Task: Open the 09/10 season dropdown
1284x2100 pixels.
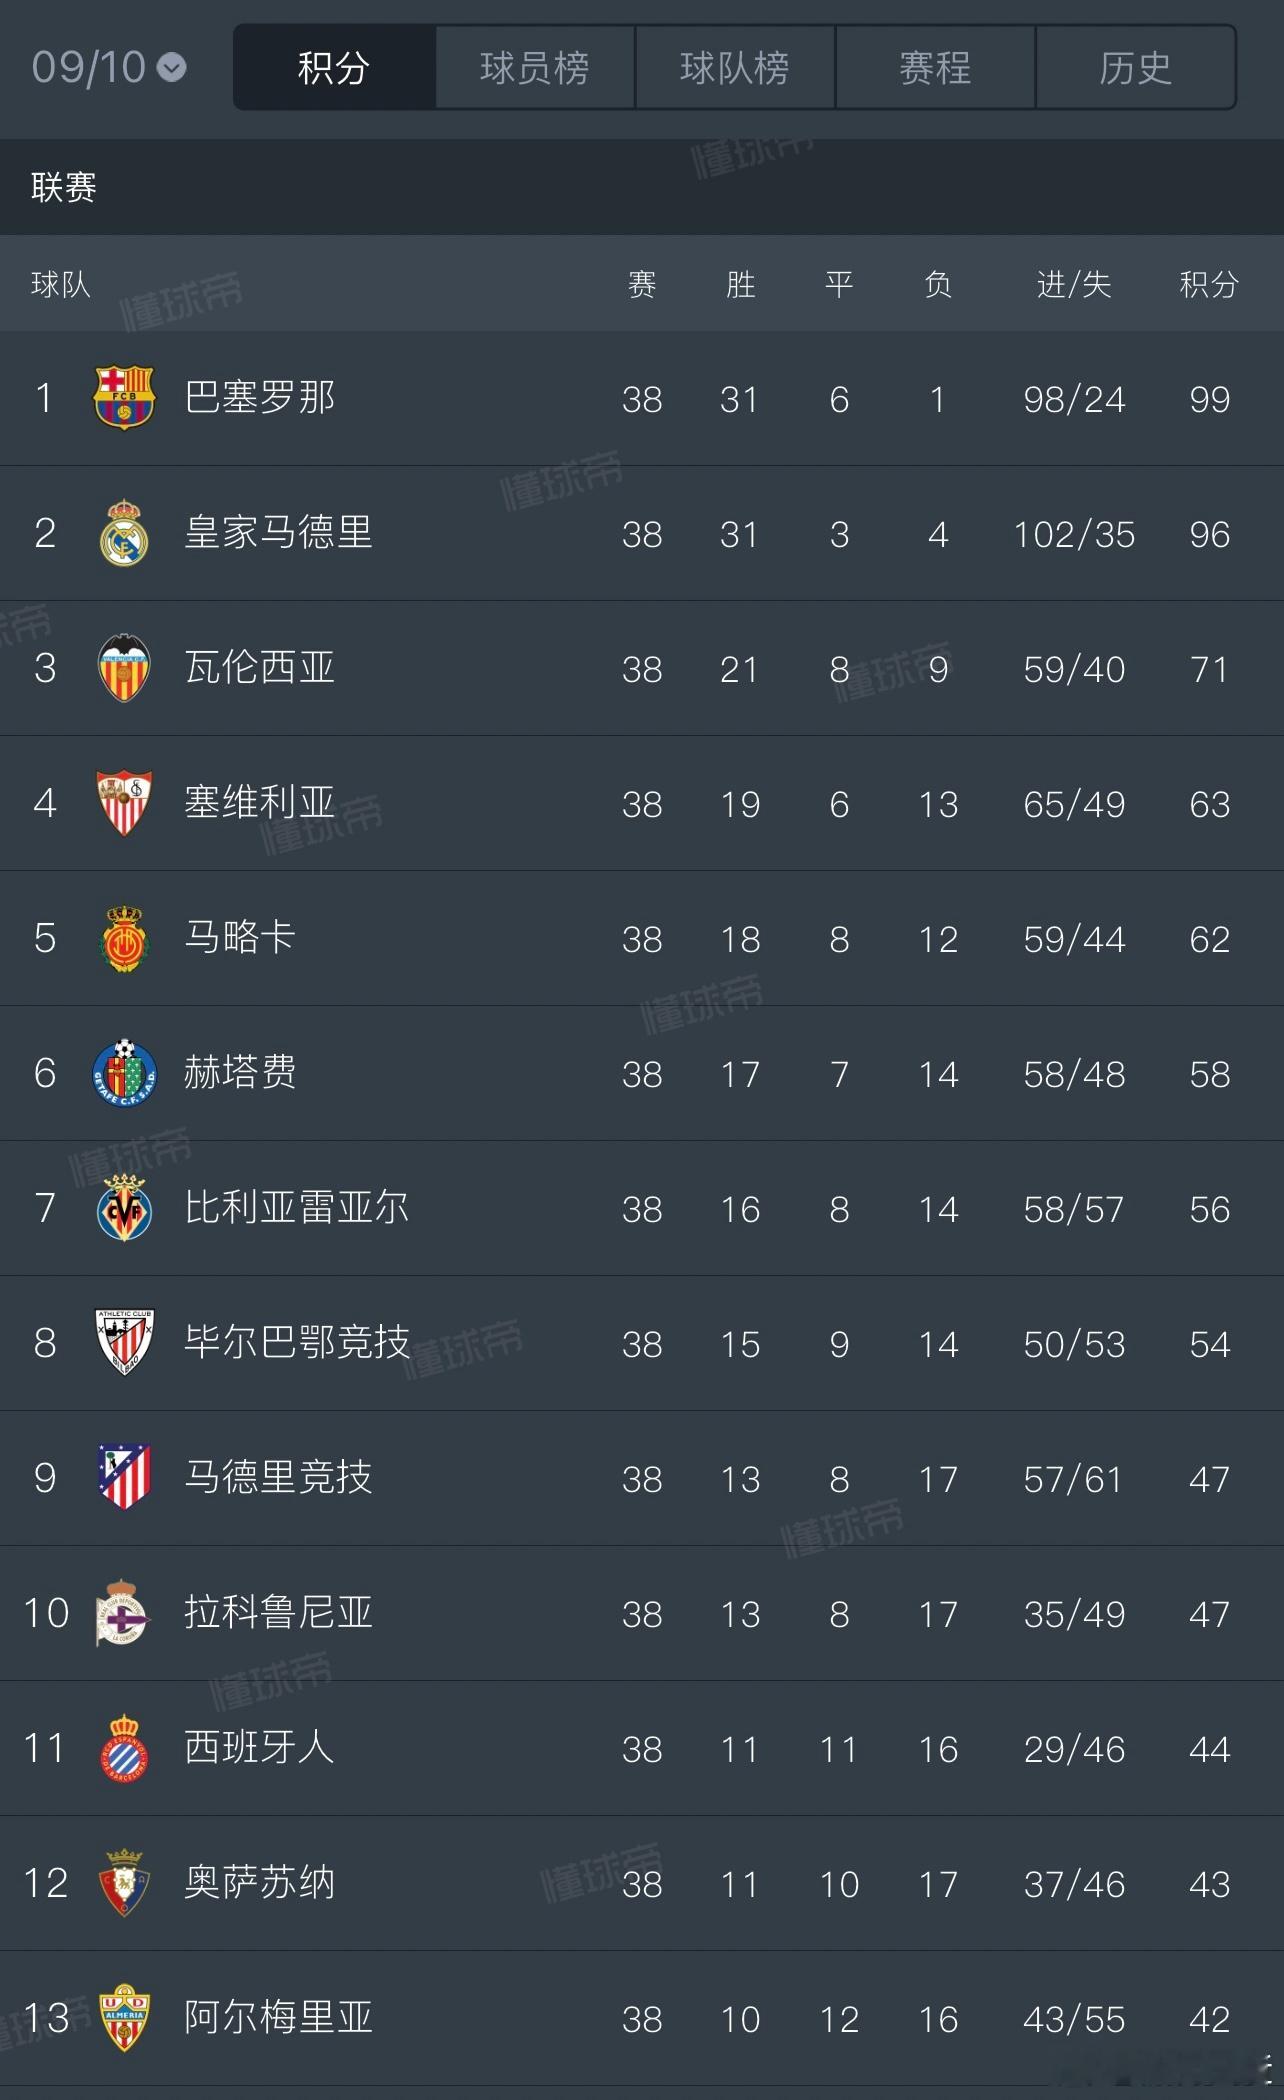Action: point(108,68)
